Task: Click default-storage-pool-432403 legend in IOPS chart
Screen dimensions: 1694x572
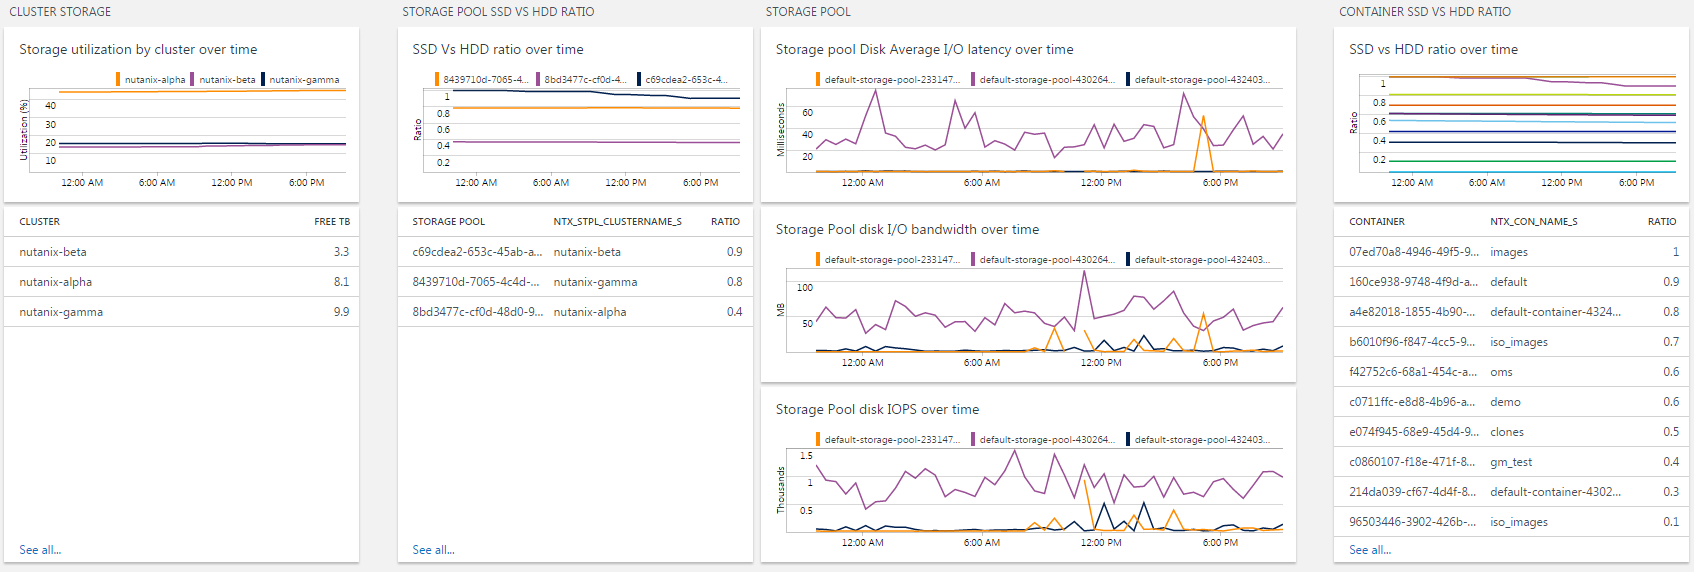Action: click(x=1198, y=440)
